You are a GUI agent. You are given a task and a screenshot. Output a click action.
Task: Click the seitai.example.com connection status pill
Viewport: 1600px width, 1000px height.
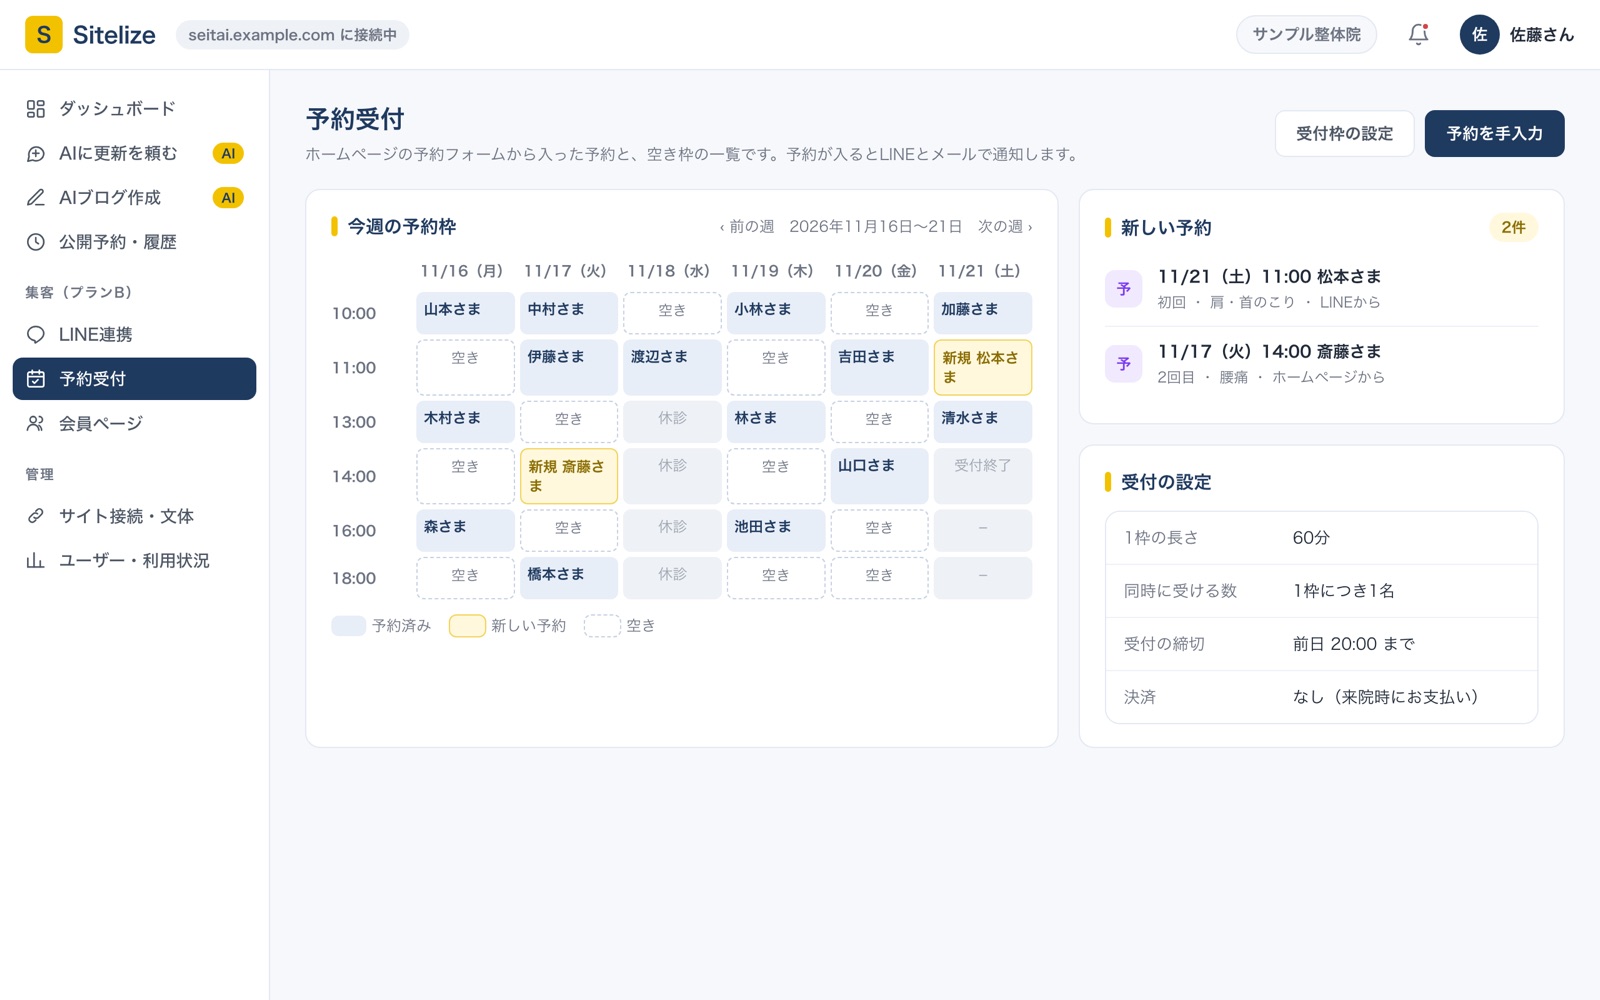tap(292, 35)
